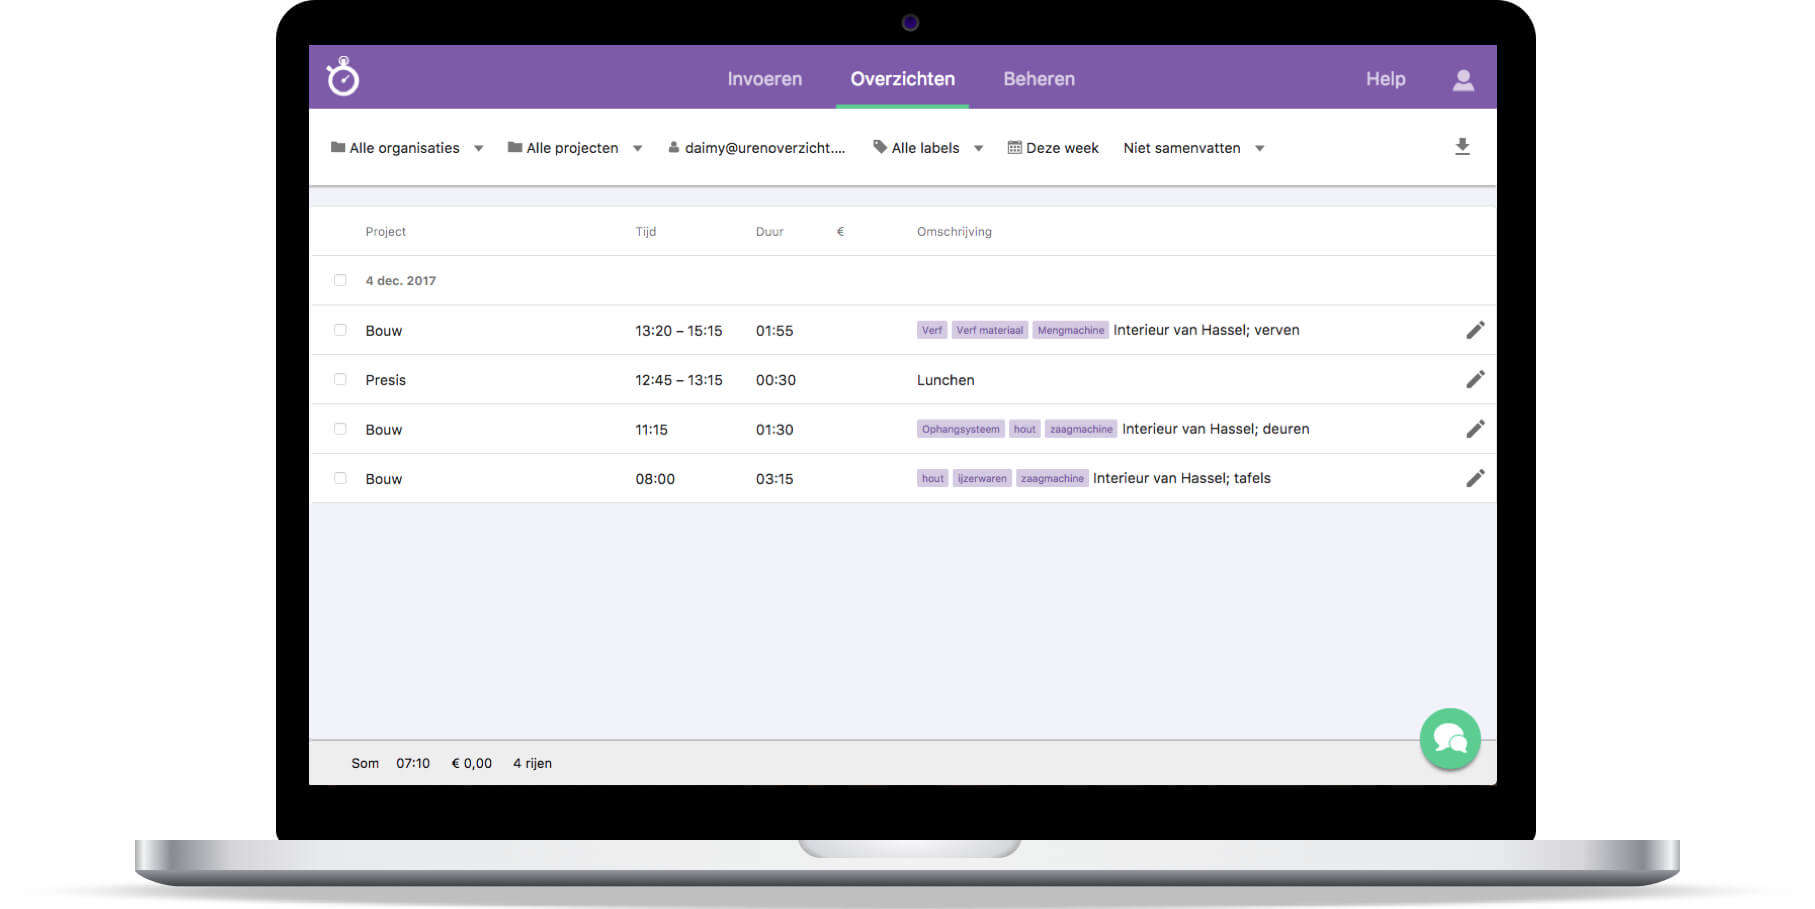Open the user account profile icon
1815x909 pixels.
[x=1463, y=79]
